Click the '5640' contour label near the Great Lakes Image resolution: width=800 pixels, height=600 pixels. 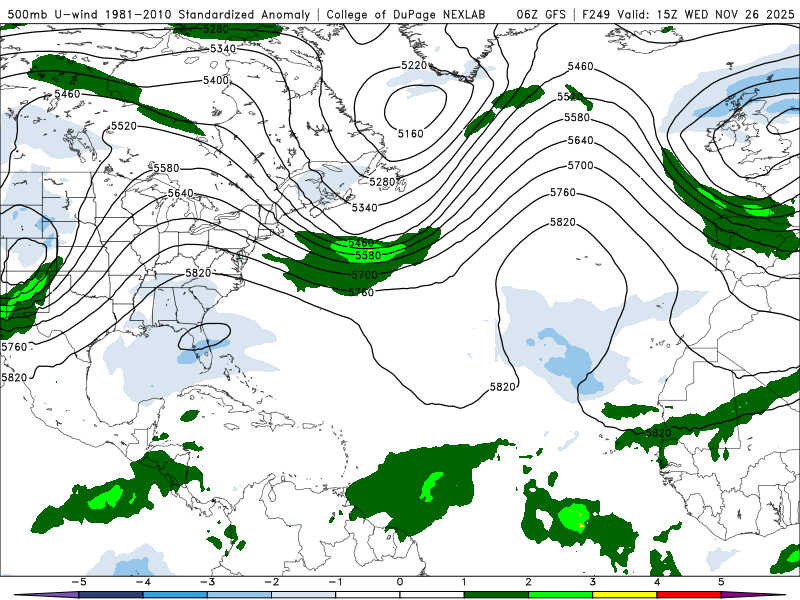[x=181, y=193]
